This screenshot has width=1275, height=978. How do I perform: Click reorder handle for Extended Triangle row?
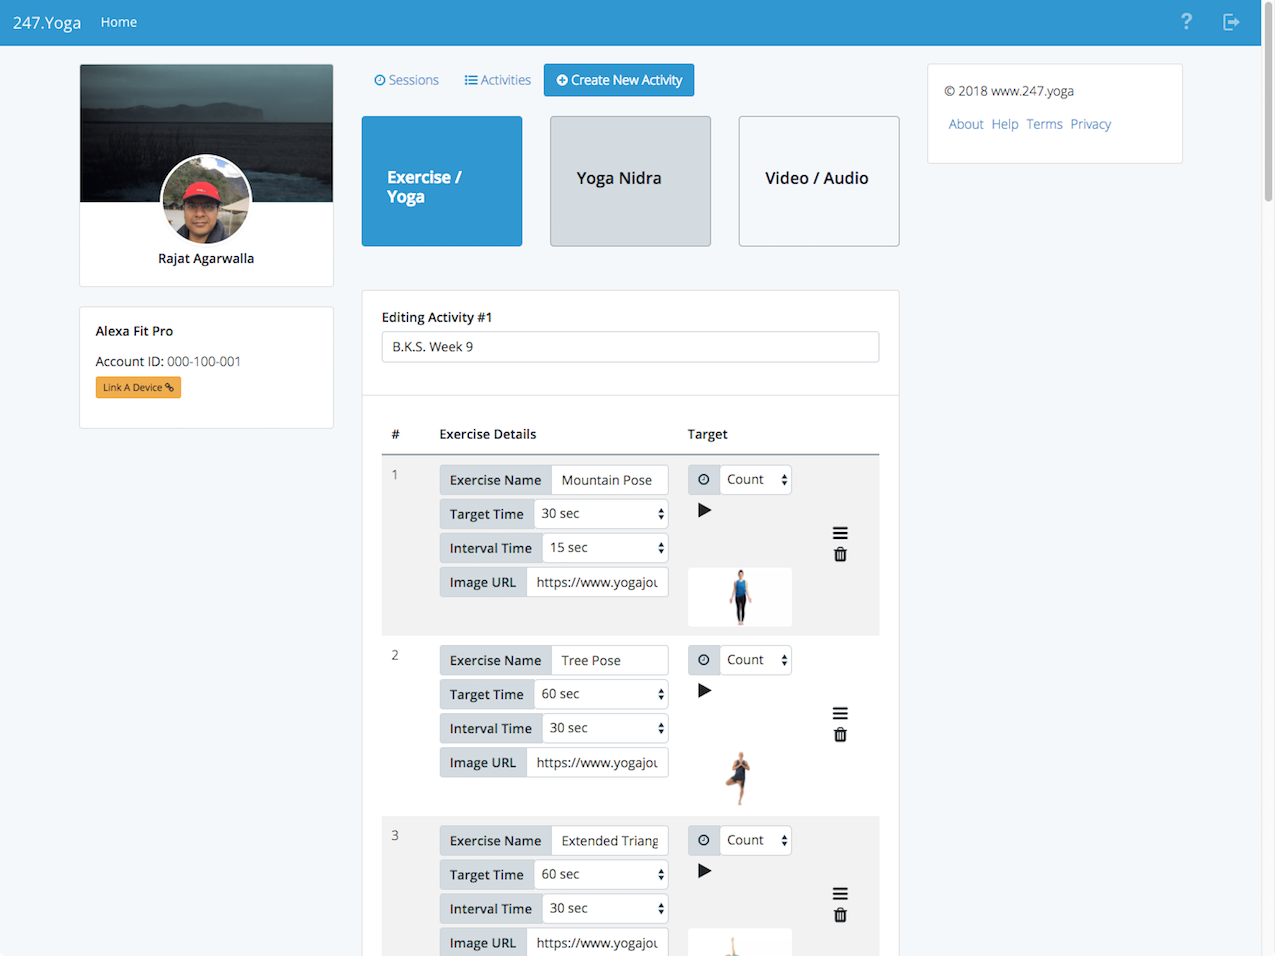840,893
